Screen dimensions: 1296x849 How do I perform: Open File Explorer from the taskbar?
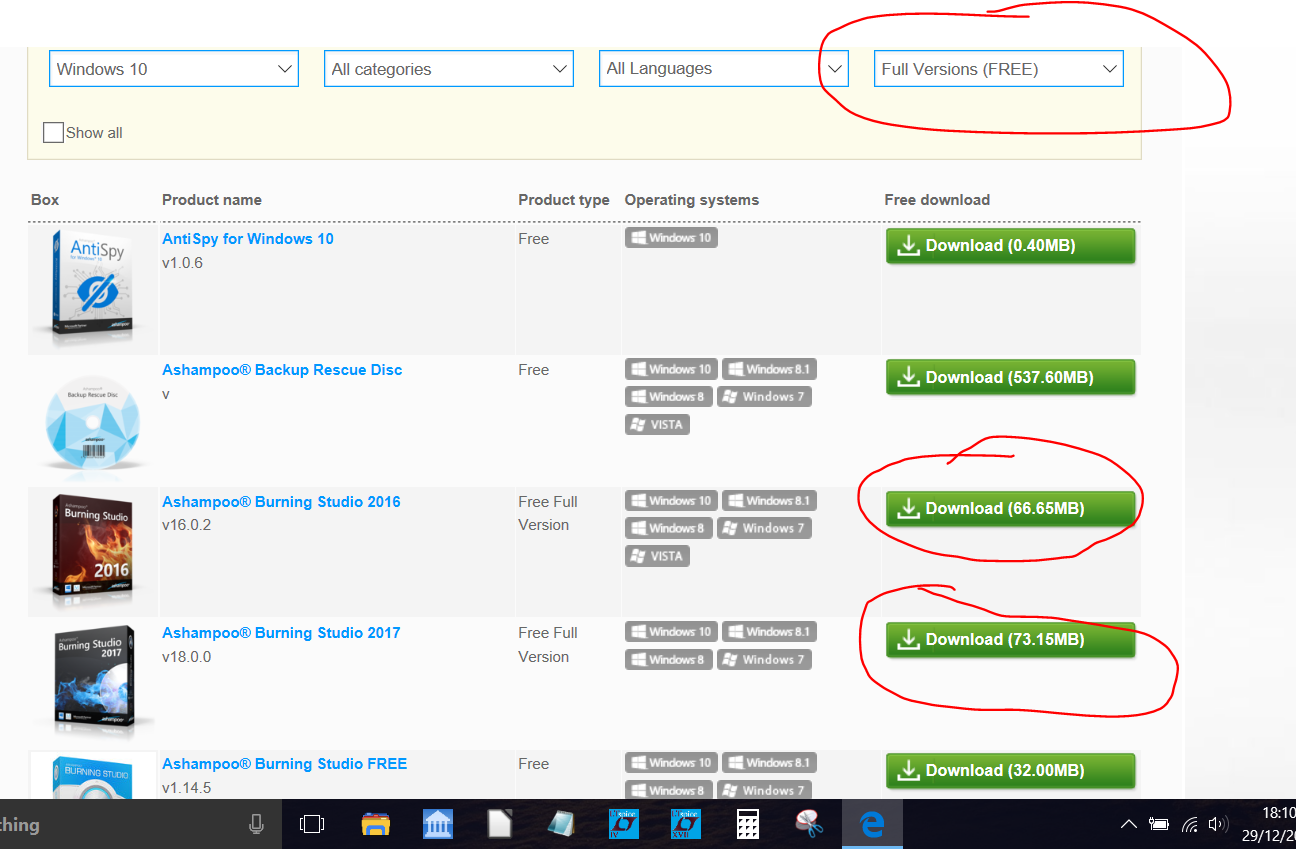[x=375, y=824]
